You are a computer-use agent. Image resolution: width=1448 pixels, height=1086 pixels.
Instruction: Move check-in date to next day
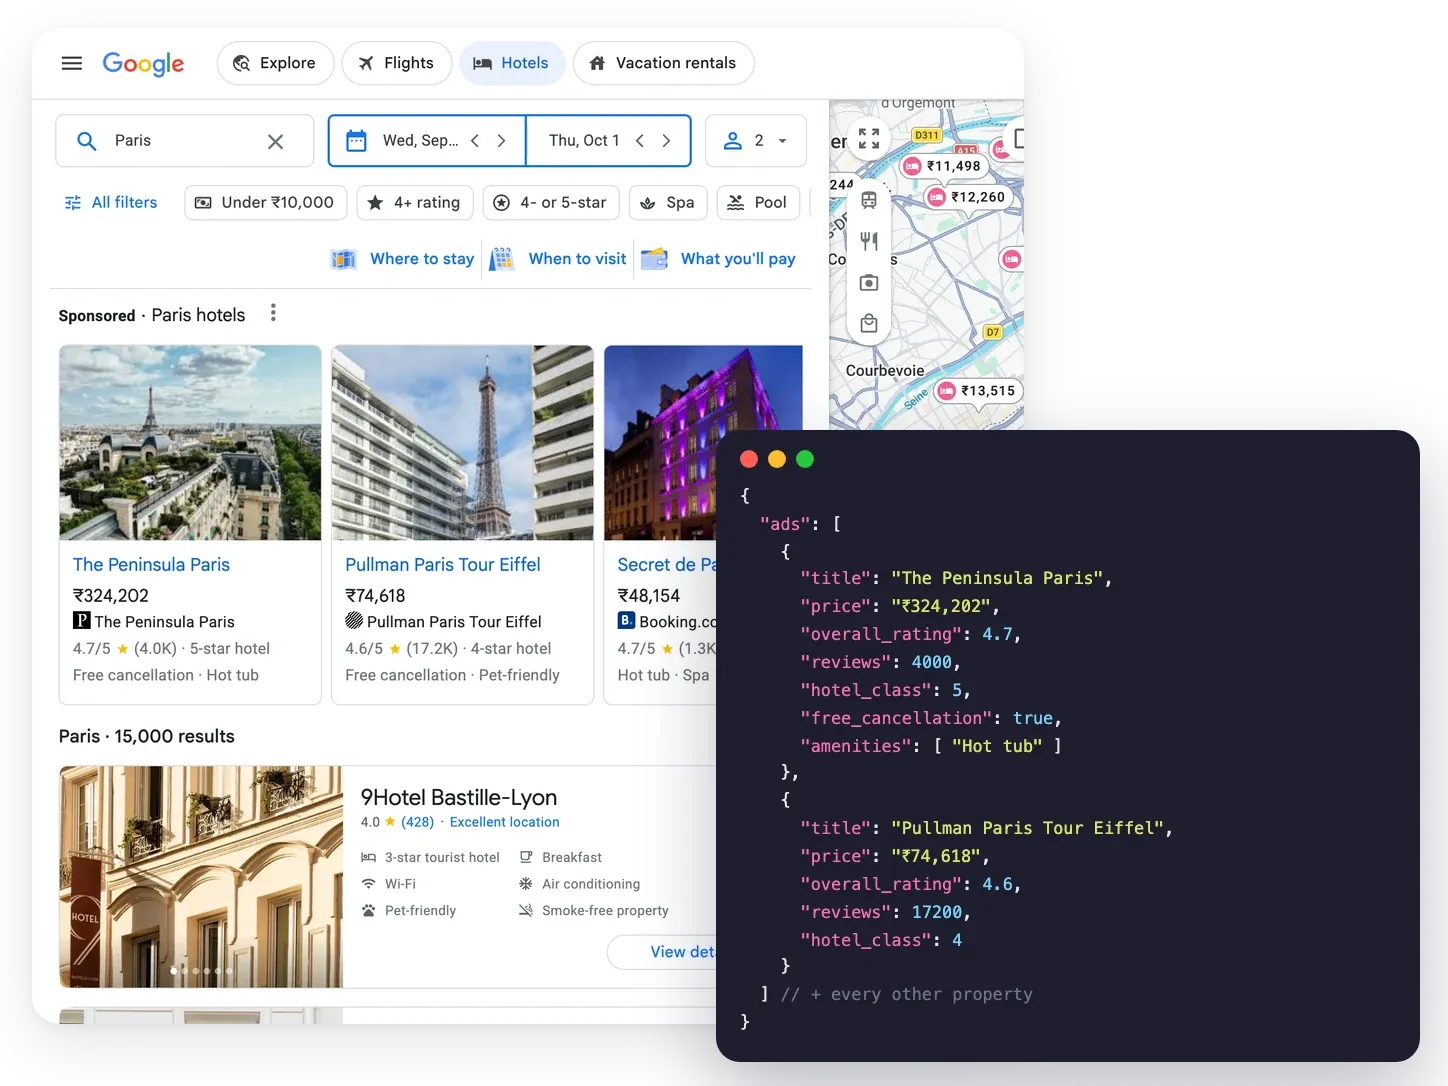point(502,141)
